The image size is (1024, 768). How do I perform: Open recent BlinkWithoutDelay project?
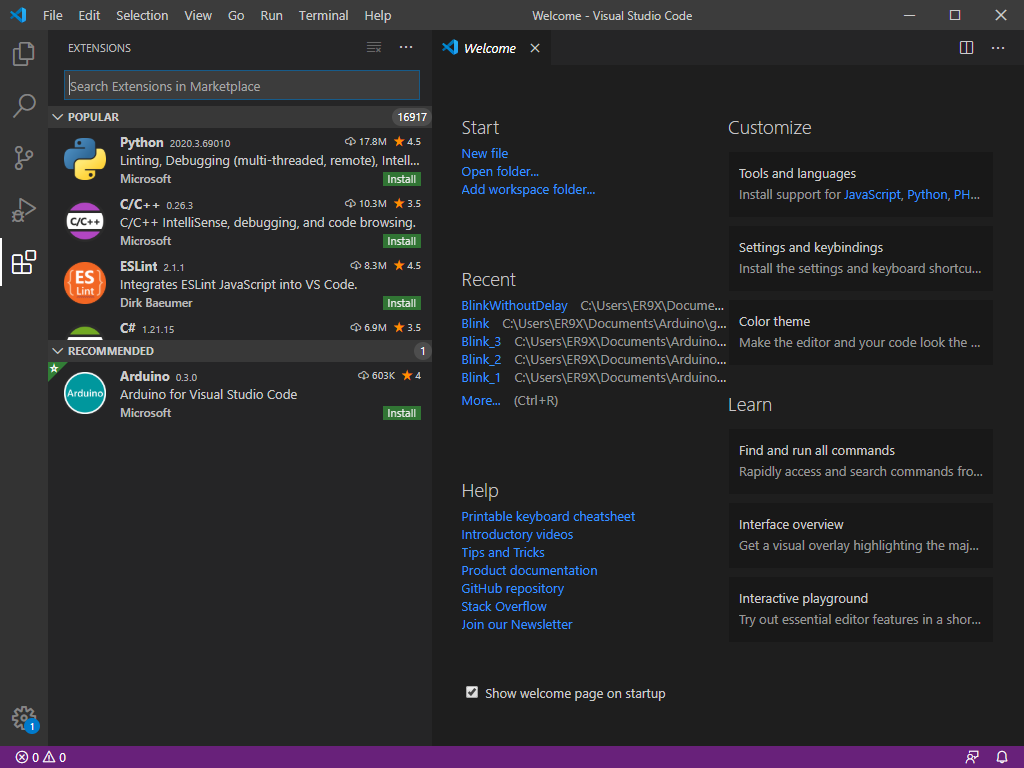(x=515, y=306)
